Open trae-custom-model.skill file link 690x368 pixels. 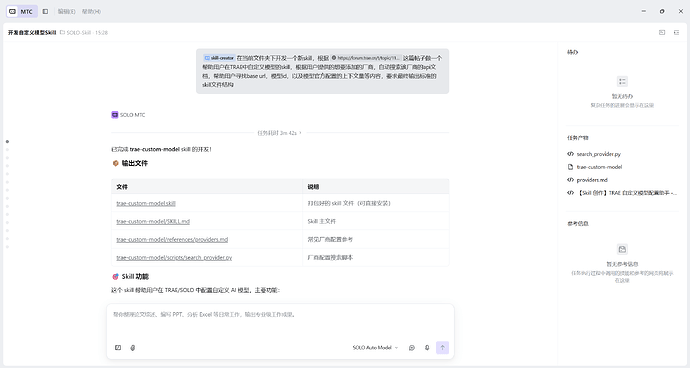tap(146, 203)
